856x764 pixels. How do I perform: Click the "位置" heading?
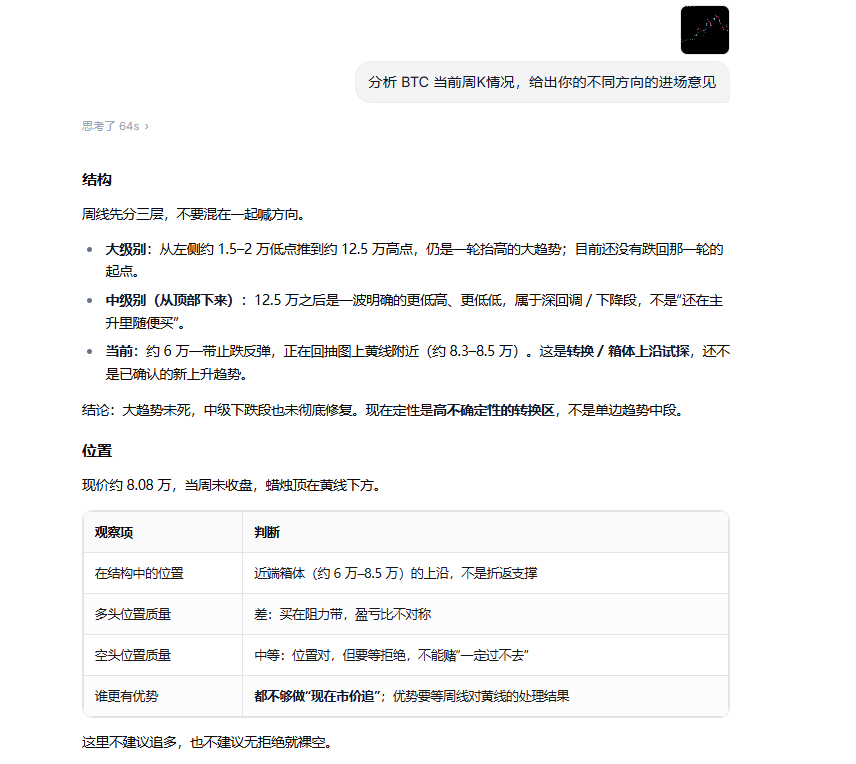click(97, 451)
